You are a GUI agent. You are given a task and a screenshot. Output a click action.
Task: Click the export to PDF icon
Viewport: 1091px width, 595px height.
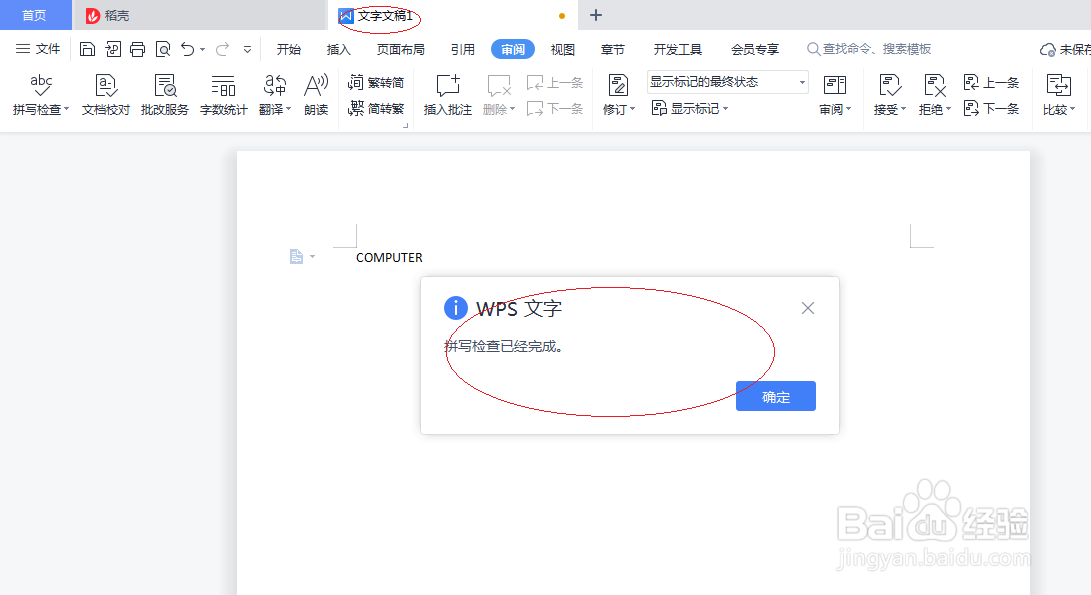[113, 49]
